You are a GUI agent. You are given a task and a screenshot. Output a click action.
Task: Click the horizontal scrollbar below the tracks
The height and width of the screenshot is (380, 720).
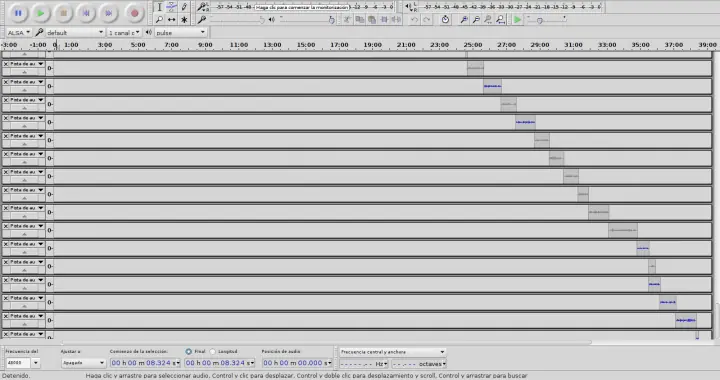[x=326, y=342]
